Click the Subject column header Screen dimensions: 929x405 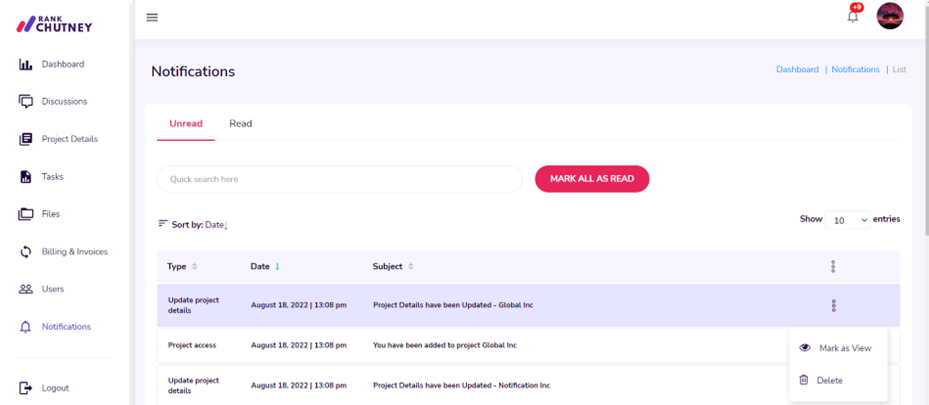[387, 266]
